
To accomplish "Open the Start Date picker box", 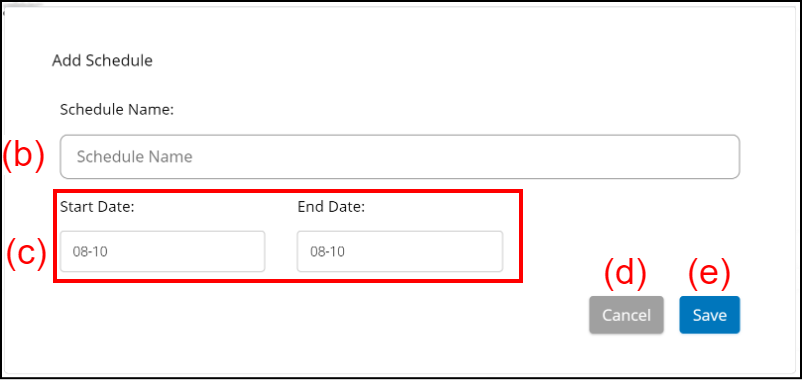I will [x=163, y=251].
